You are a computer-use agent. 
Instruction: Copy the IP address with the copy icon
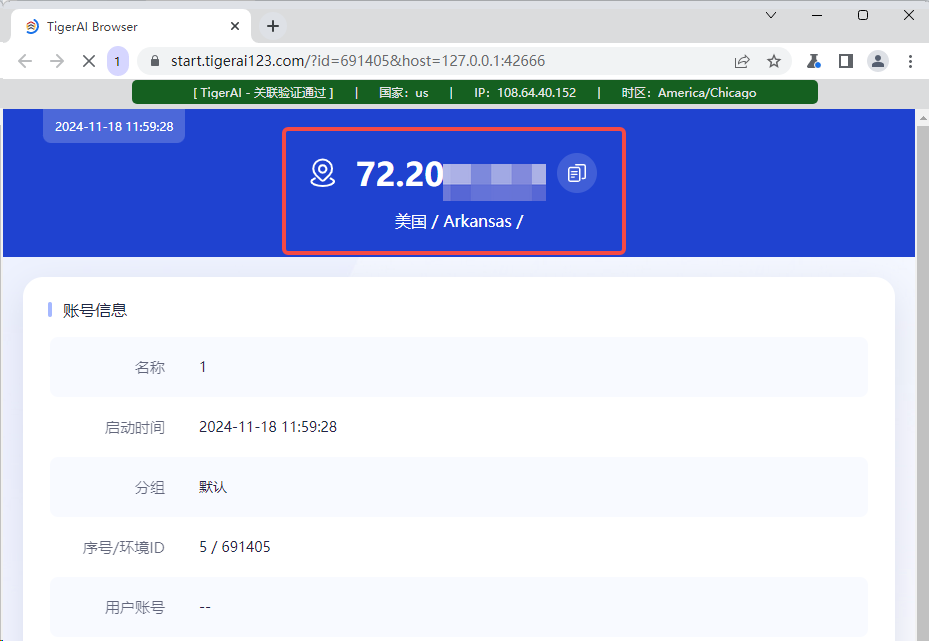[x=576, y=173]
